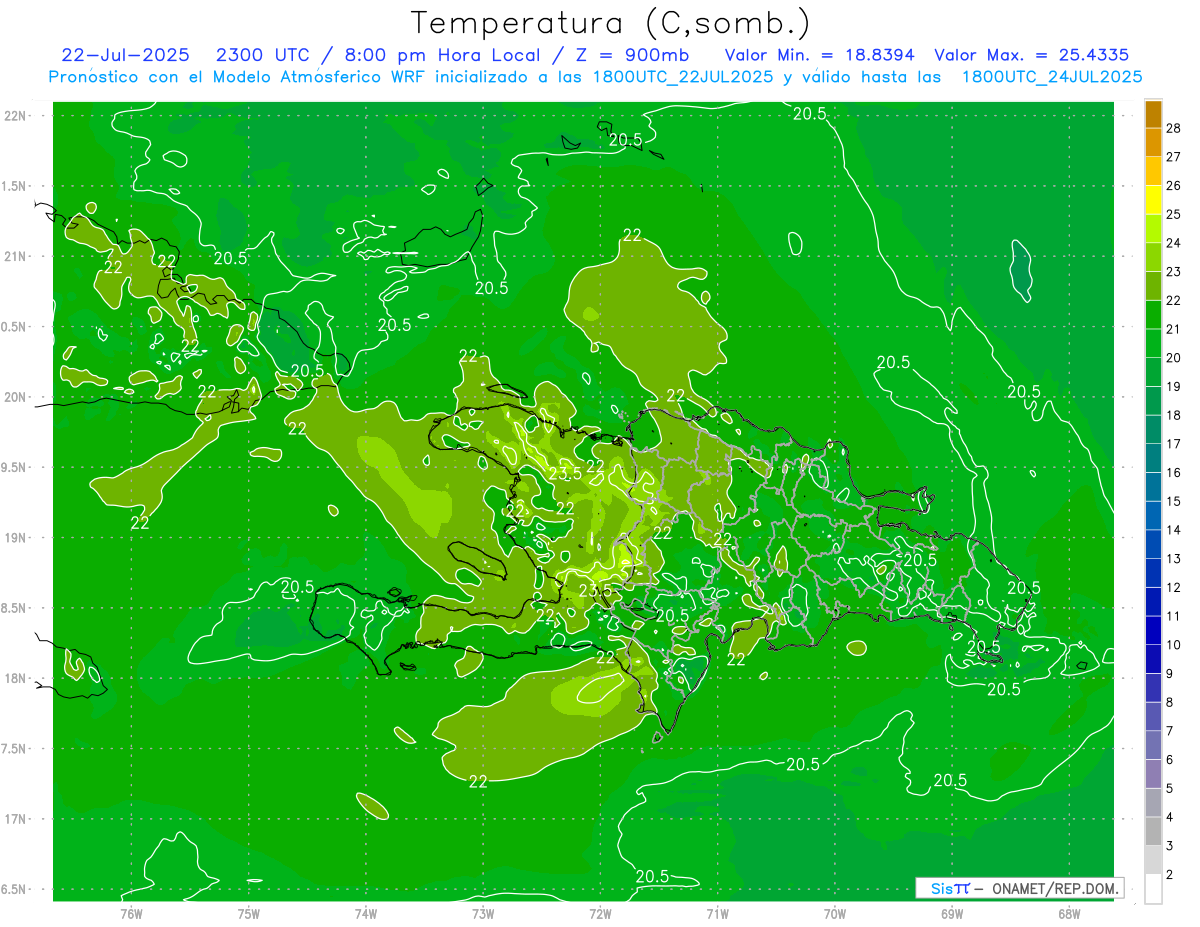1200x927 pixels.
Task: Pick the purple band between 5 and 6
Action: tap(1153, 773)
